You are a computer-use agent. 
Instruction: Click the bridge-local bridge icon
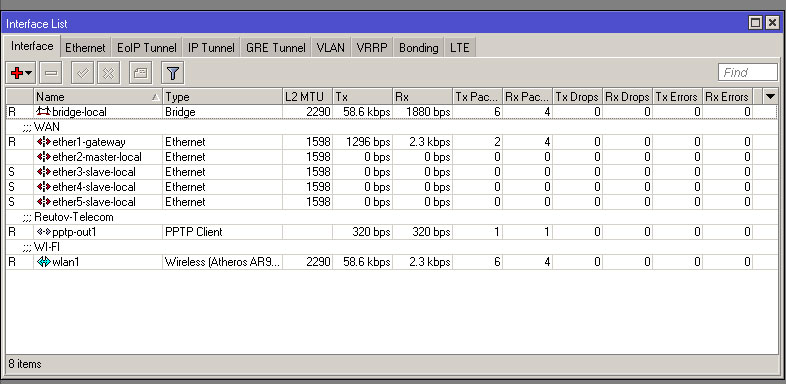pos(44,111)
